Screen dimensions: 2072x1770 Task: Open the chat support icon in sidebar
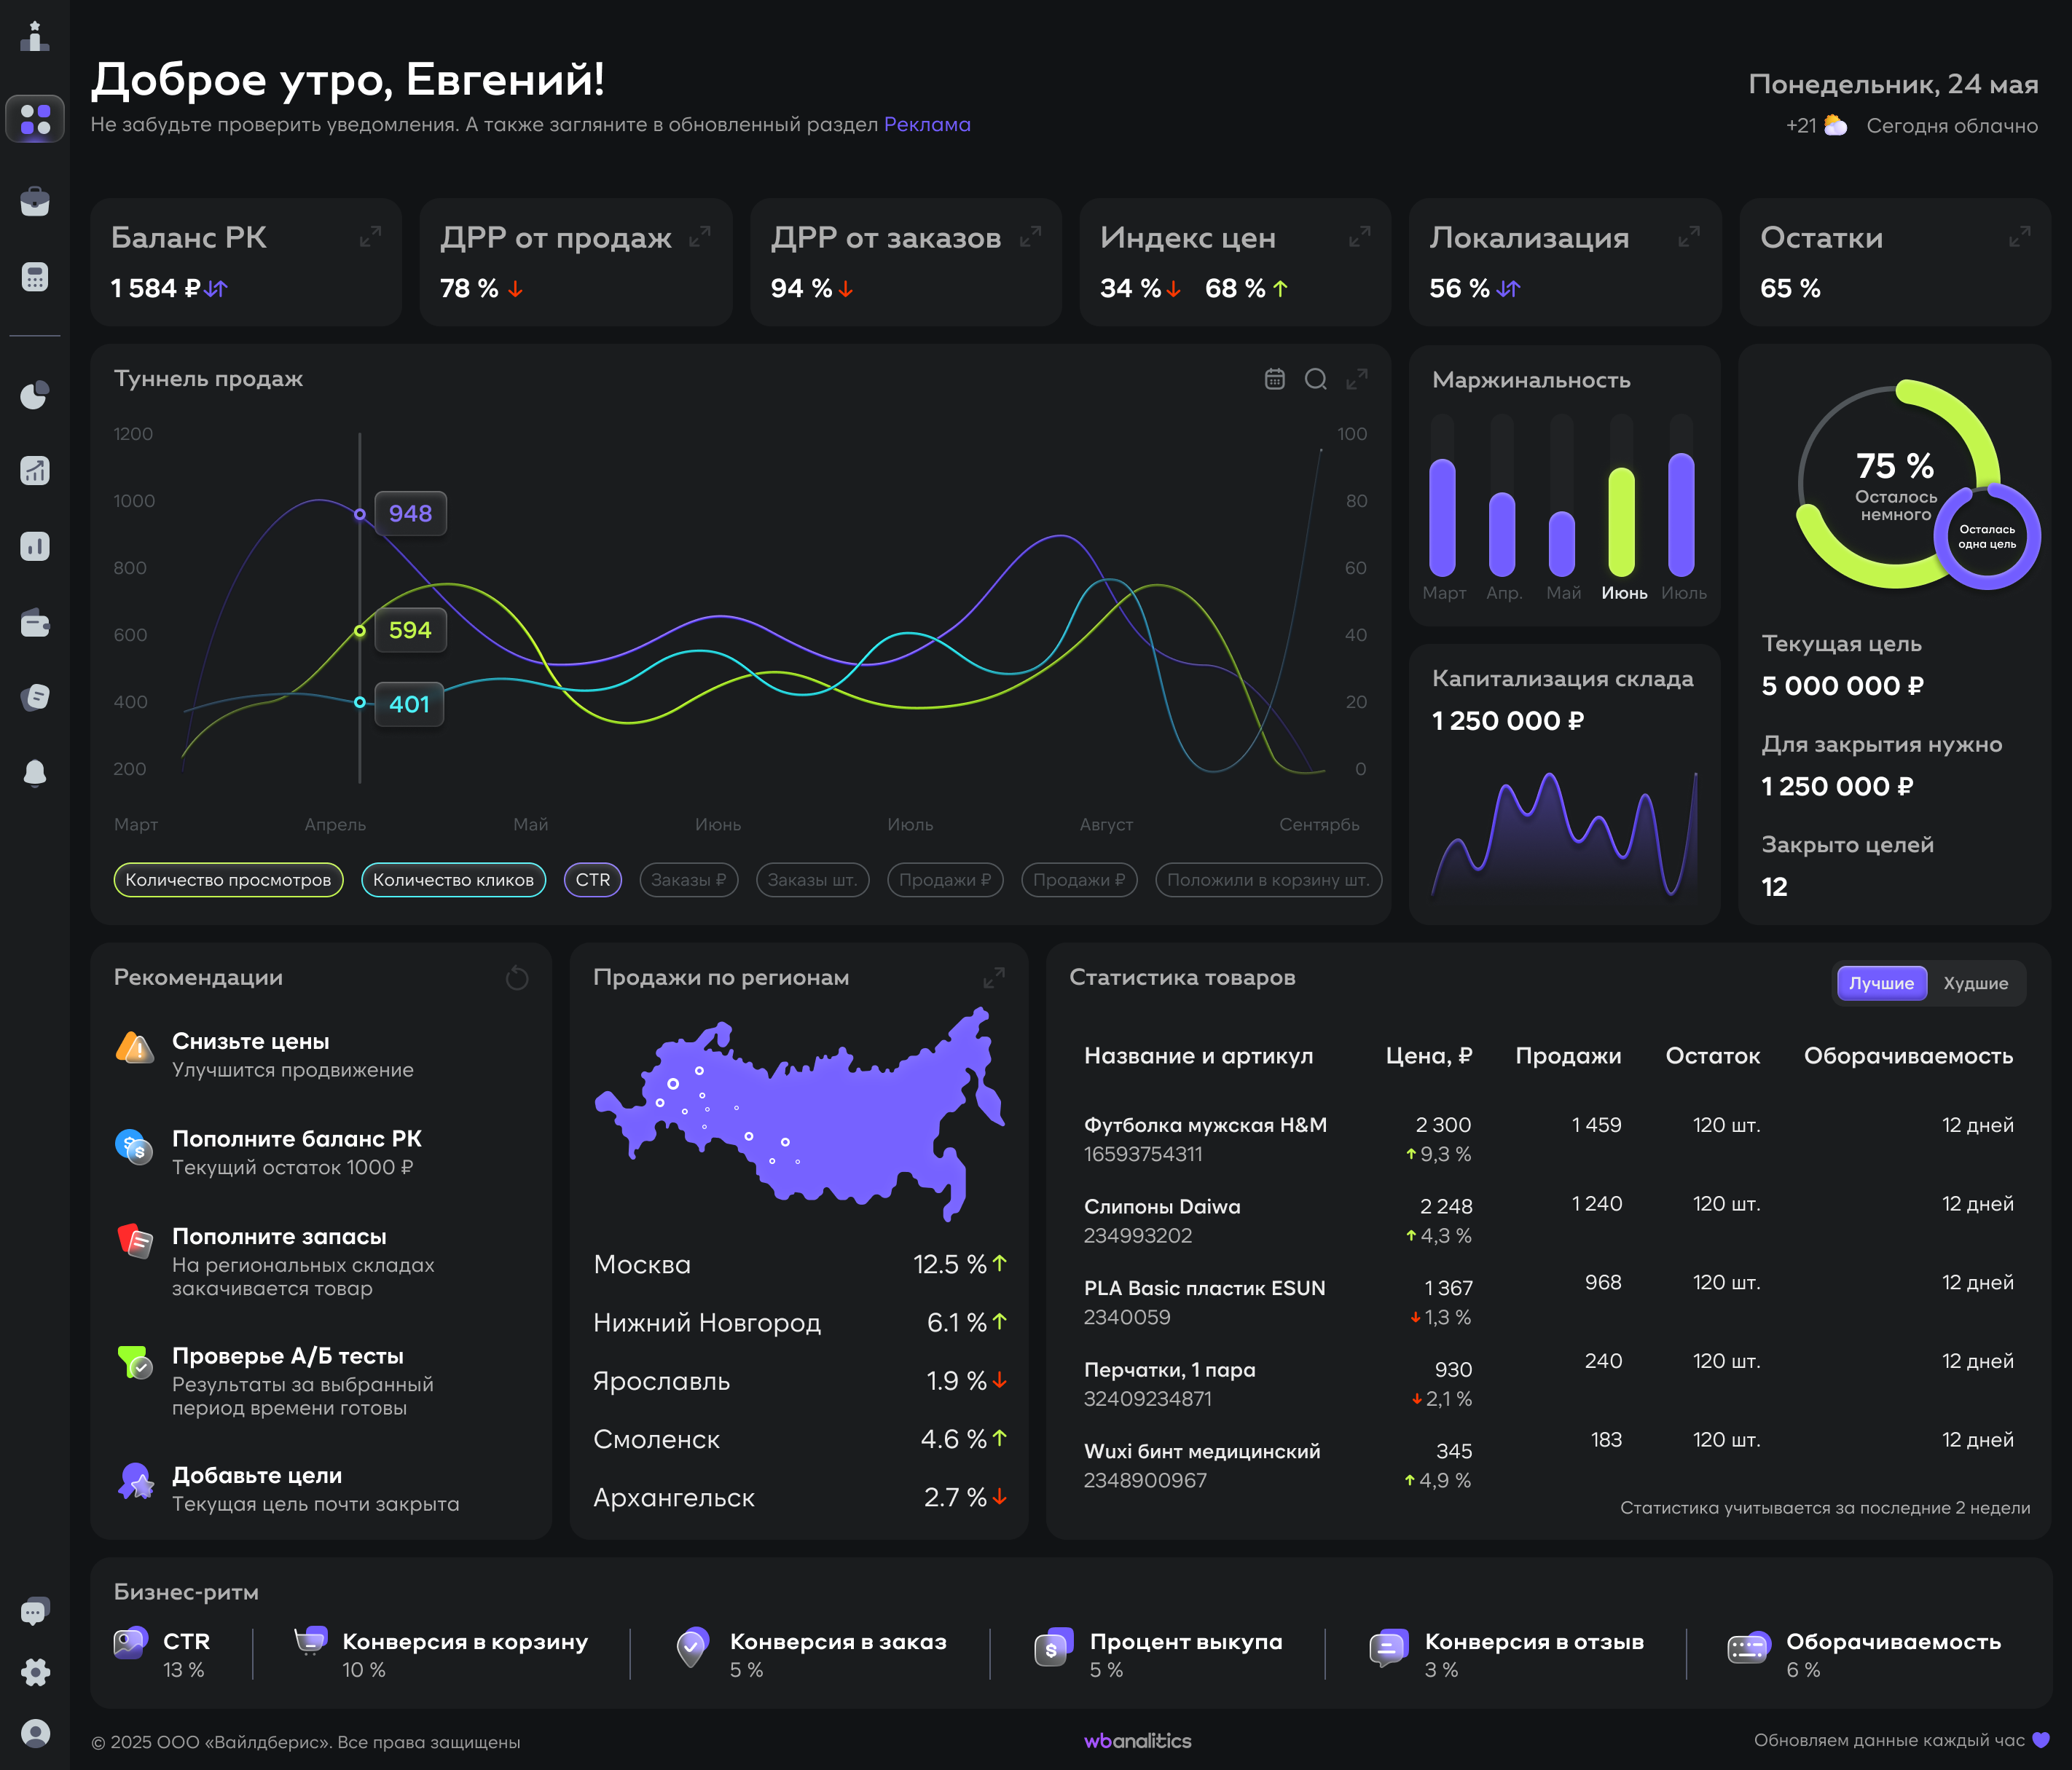coord(35,1611)
